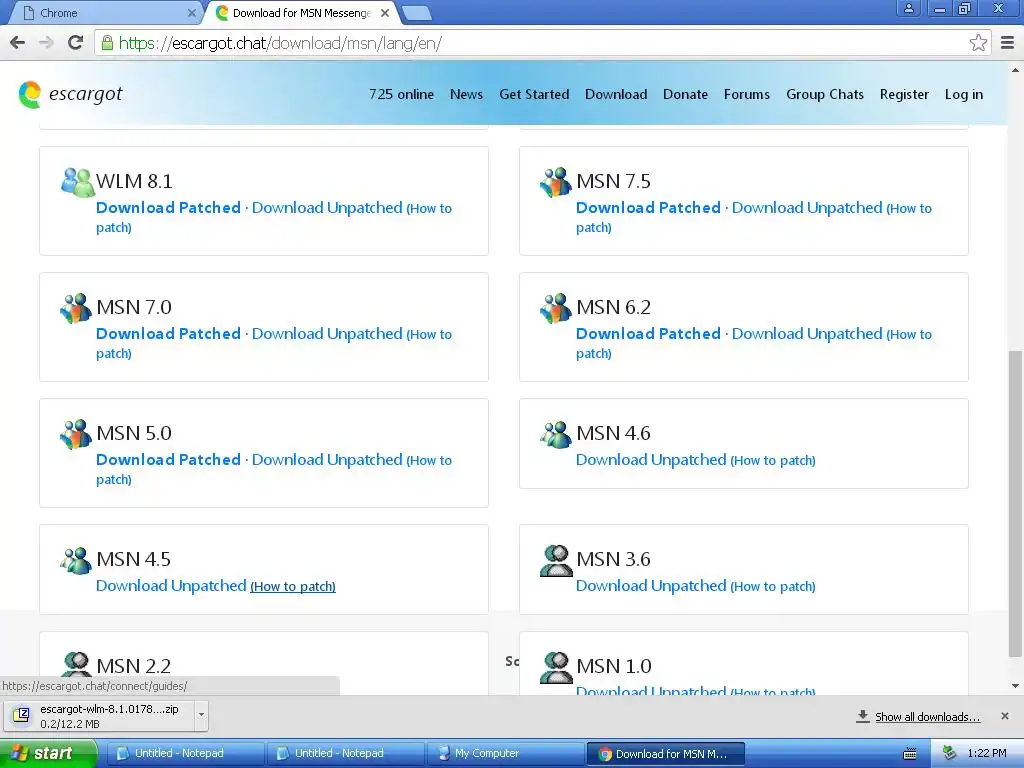Visit the Forums
The height and width of the screenshot is (768, 1024).
[746, 94]
